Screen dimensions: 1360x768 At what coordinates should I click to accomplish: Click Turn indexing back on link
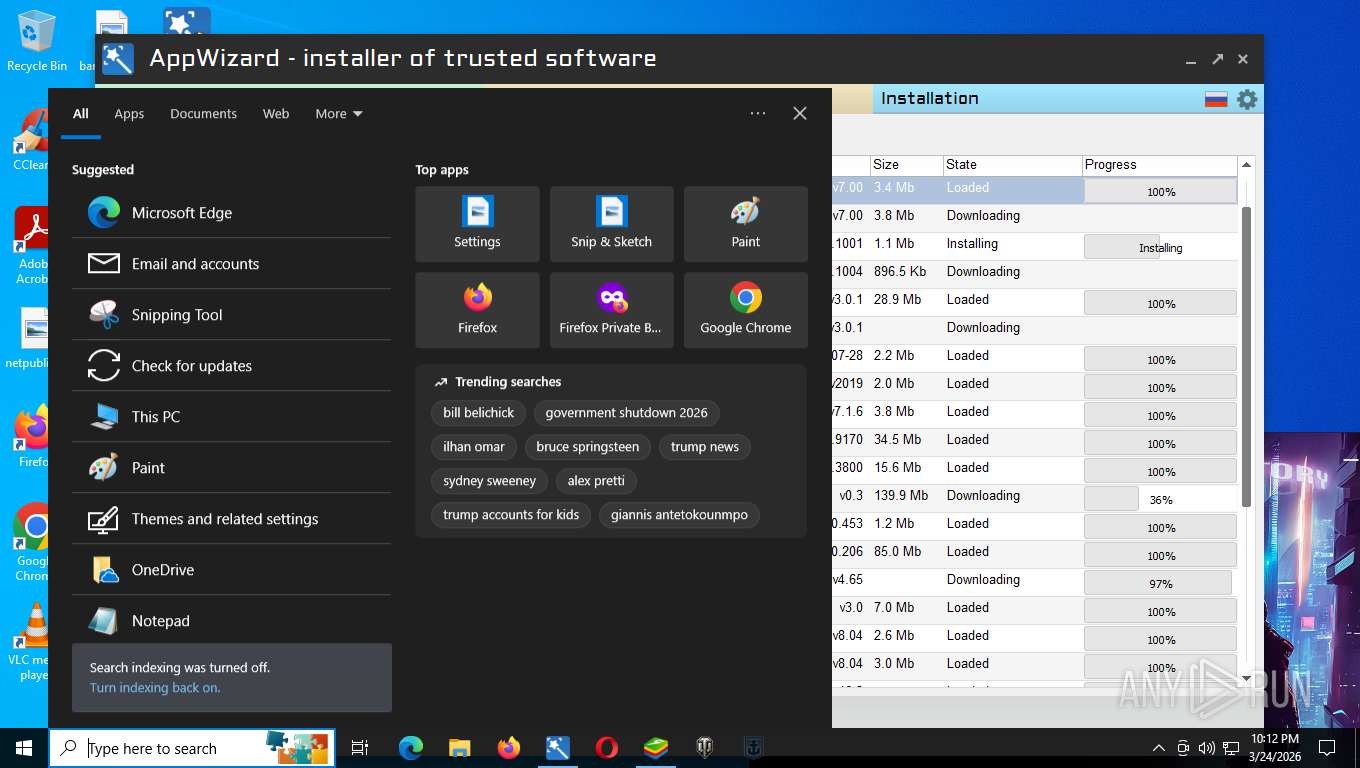pos(155,688)
